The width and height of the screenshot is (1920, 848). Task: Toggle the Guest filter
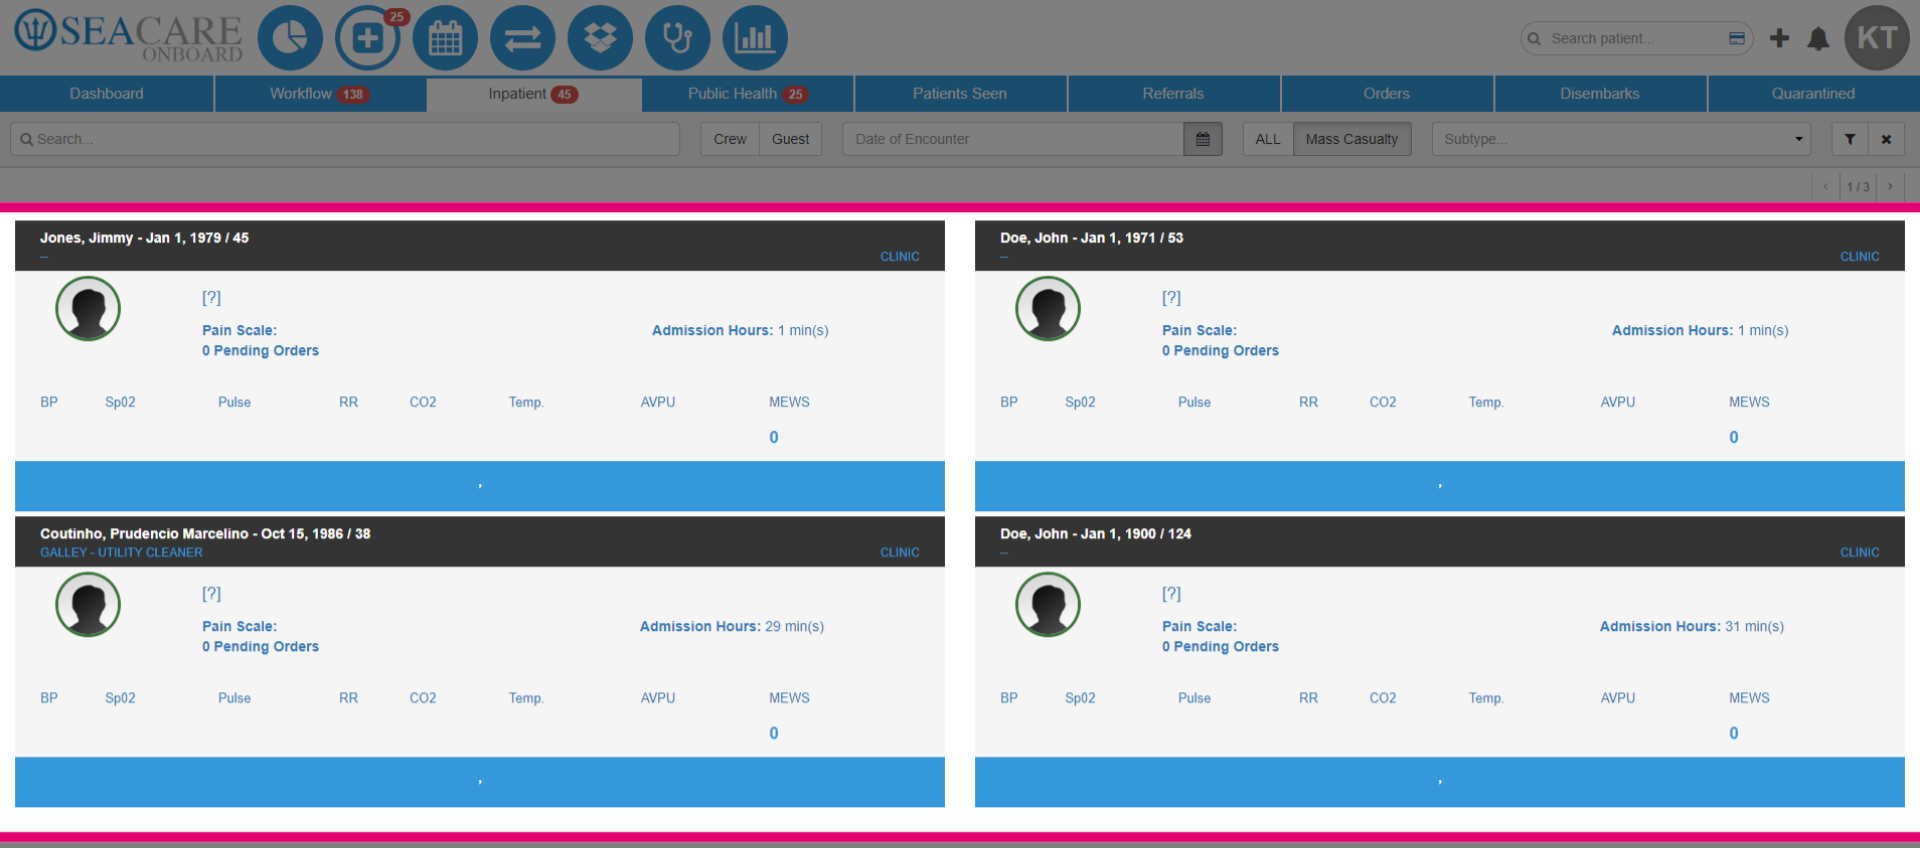tap(790, 139)
